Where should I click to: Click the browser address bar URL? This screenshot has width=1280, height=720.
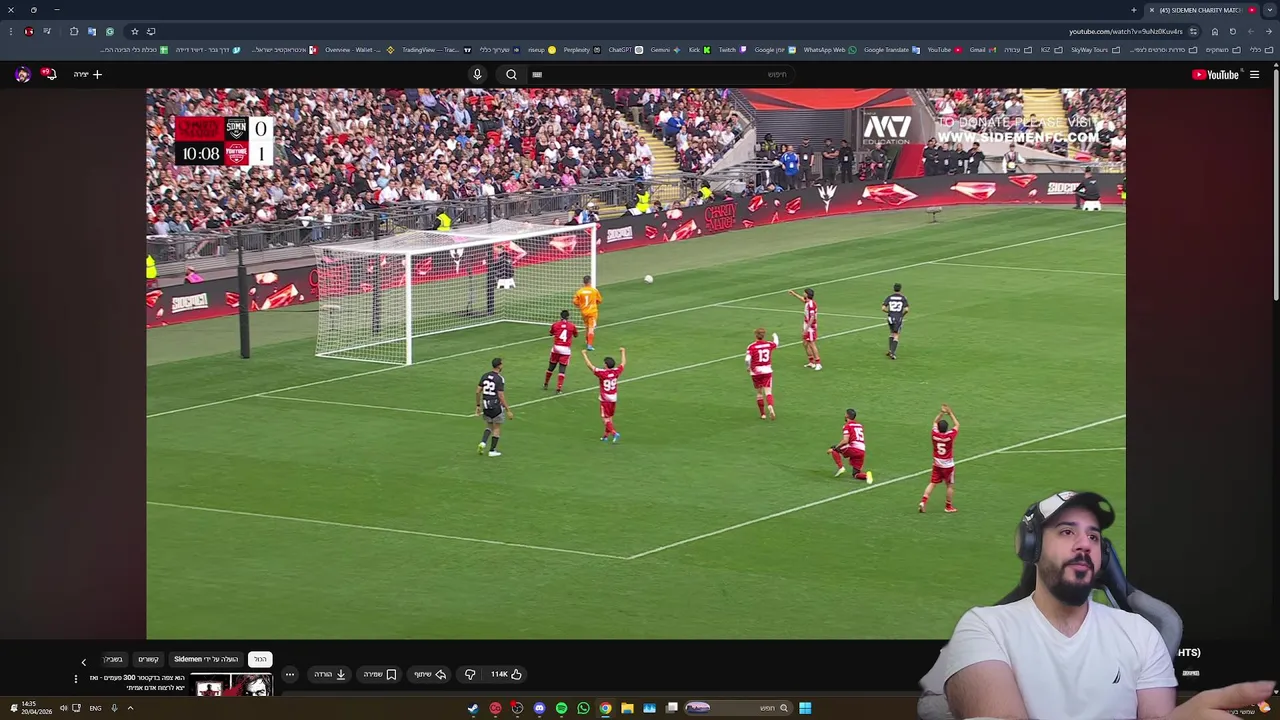(1125, 31)
